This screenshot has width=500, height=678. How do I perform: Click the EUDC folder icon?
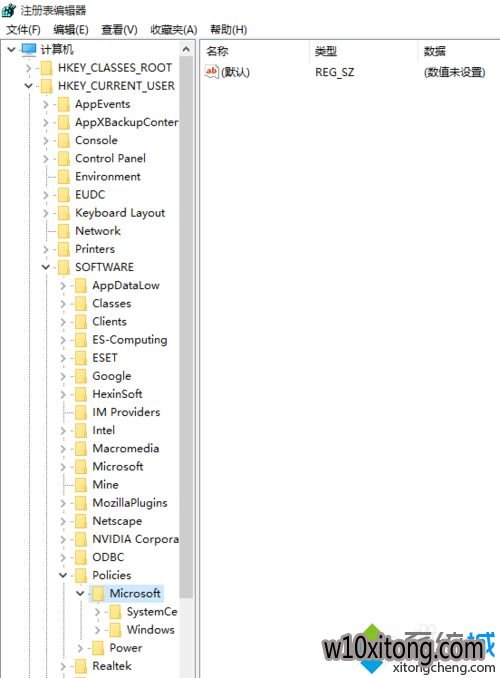[64, 195]
